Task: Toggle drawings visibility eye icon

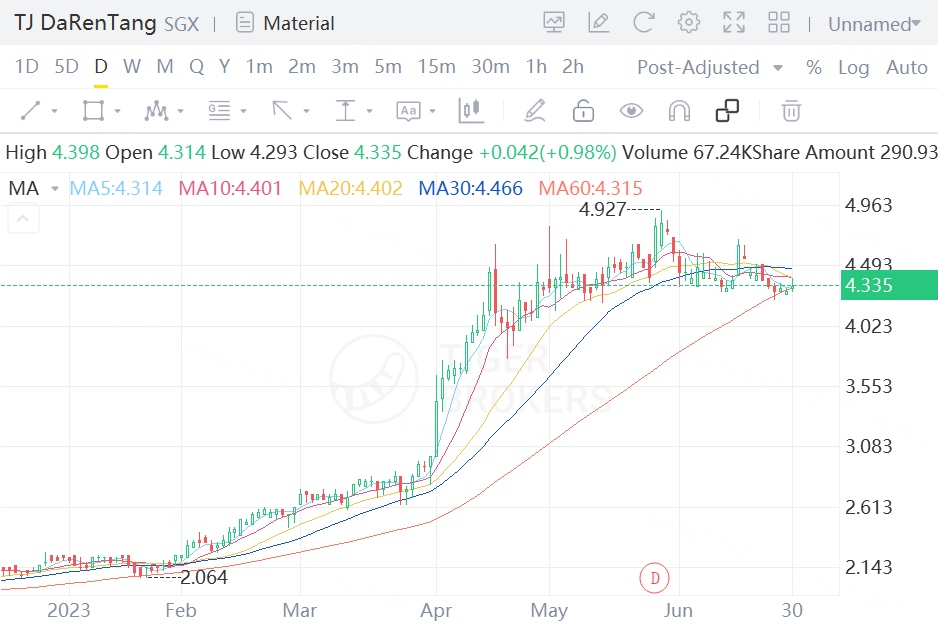Action: pyautogui.click(x=631, y=111)
